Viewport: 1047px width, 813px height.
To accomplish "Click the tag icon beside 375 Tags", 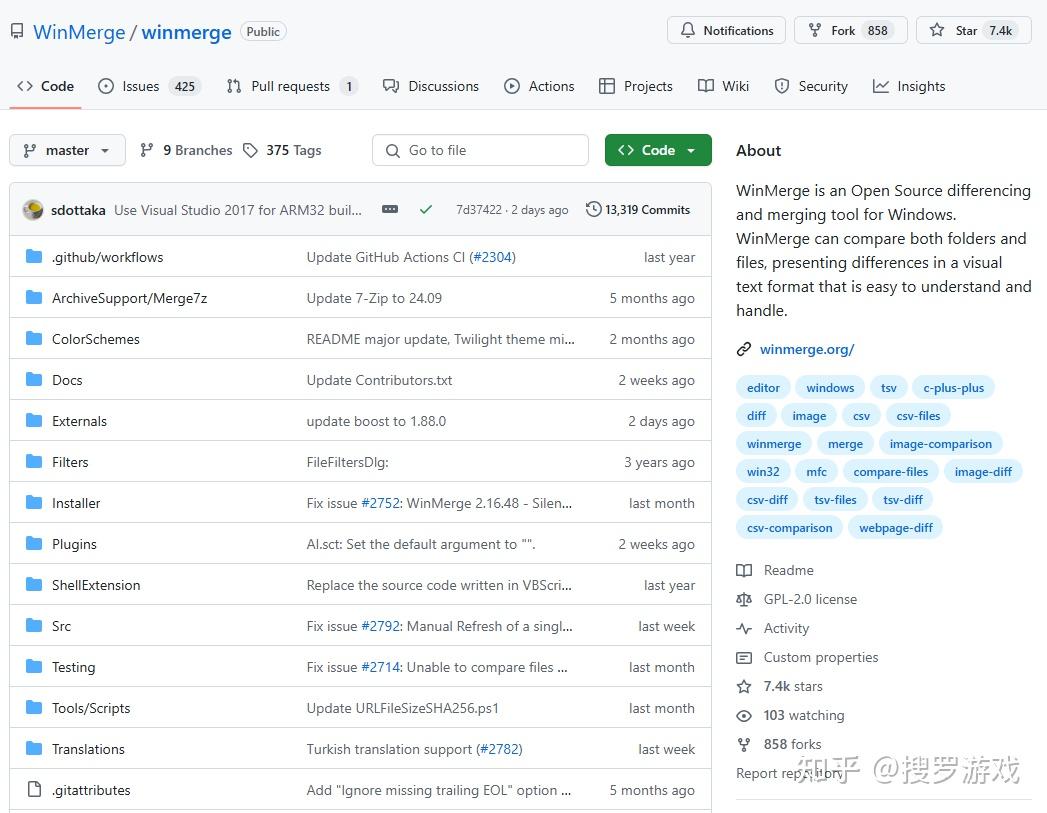I will (x=250, y=150).
